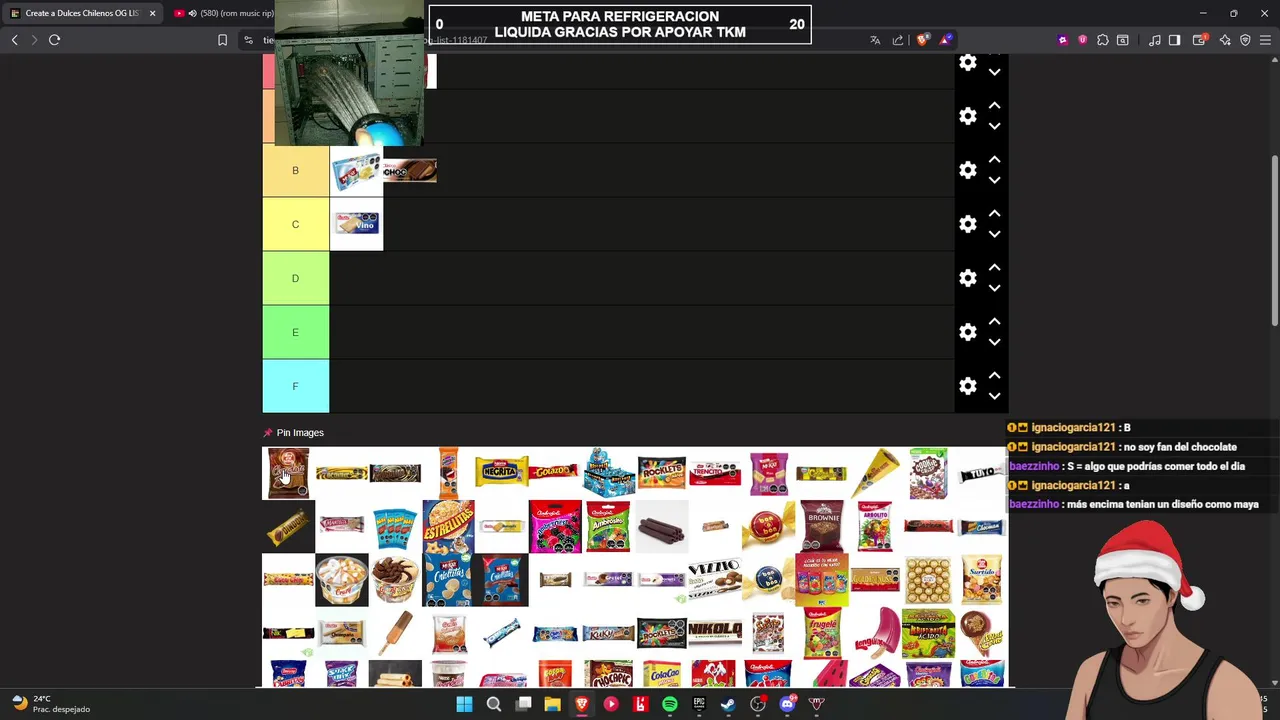Switch to Create a Dulces Chilenos tab
Screen dimensions: 1280x720
point(82,13)
